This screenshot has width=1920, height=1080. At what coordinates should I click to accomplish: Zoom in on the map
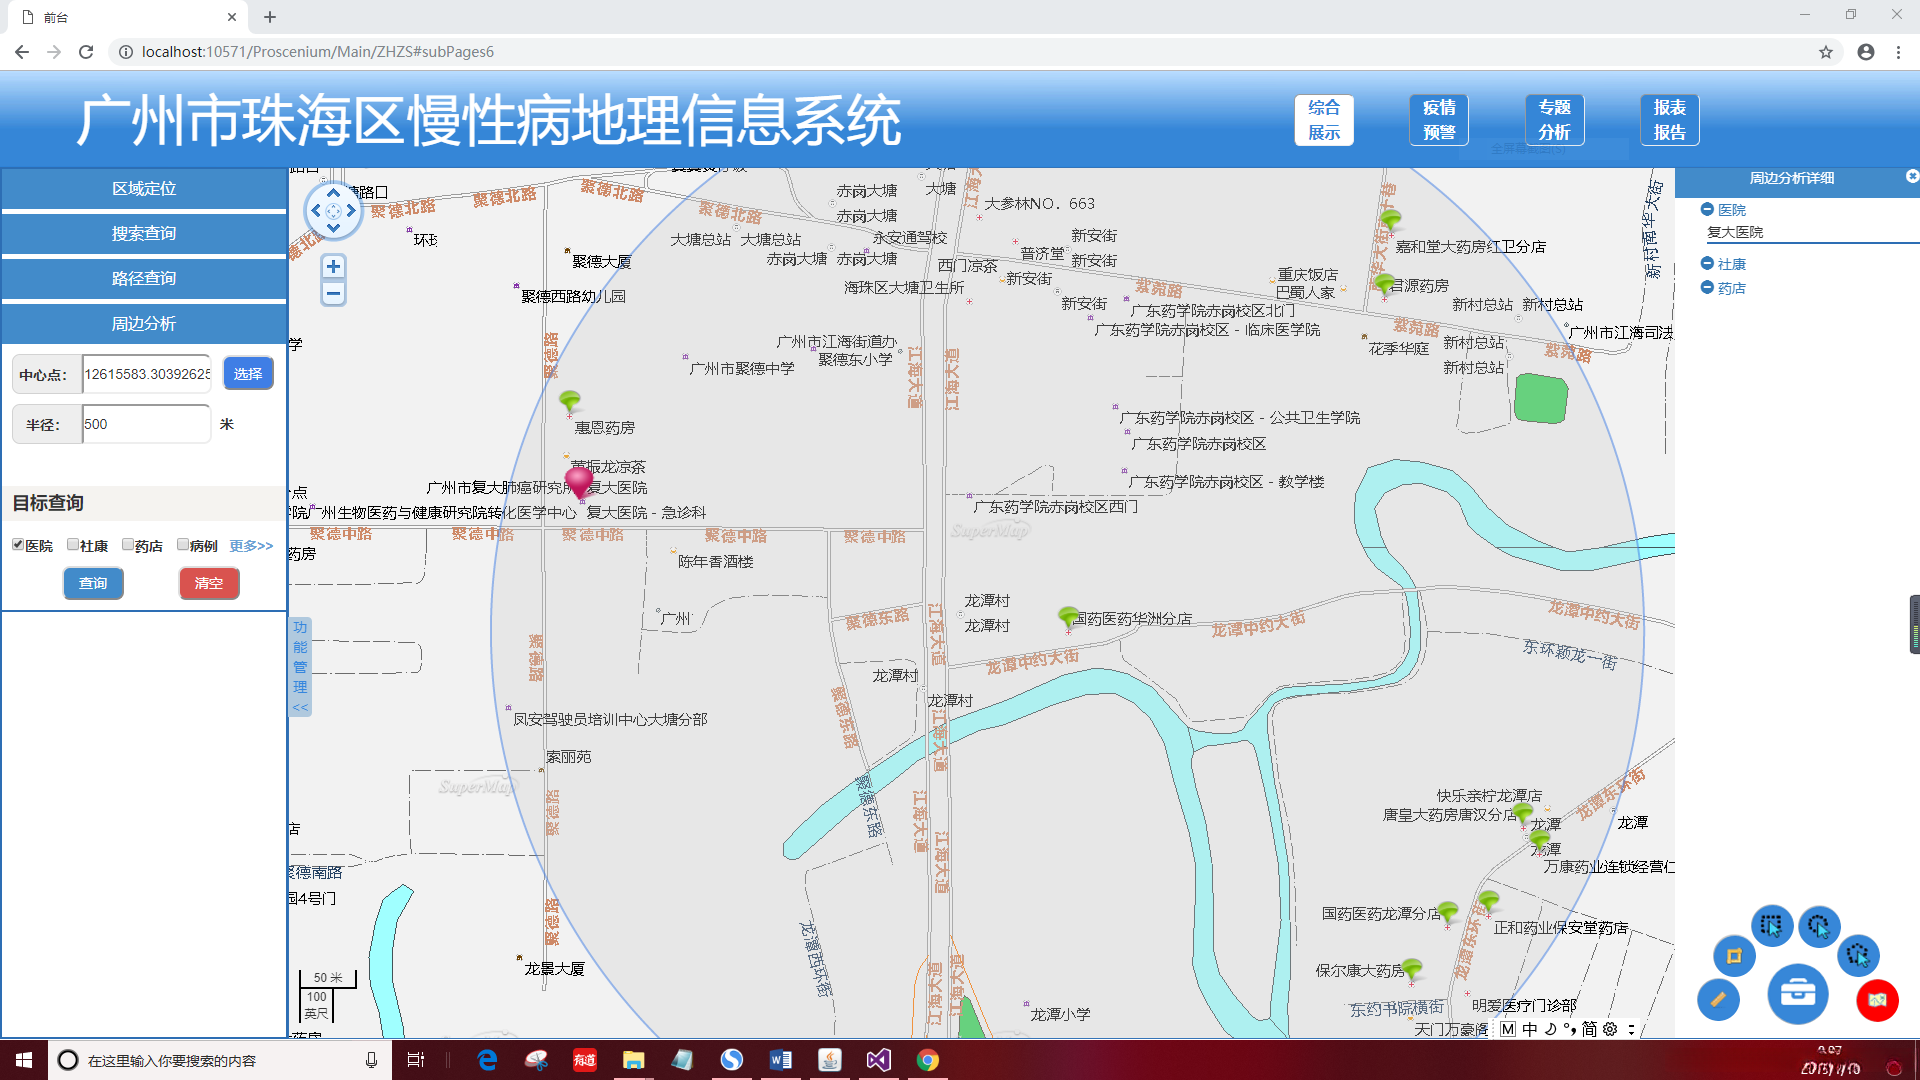click(x=333, y=267)
